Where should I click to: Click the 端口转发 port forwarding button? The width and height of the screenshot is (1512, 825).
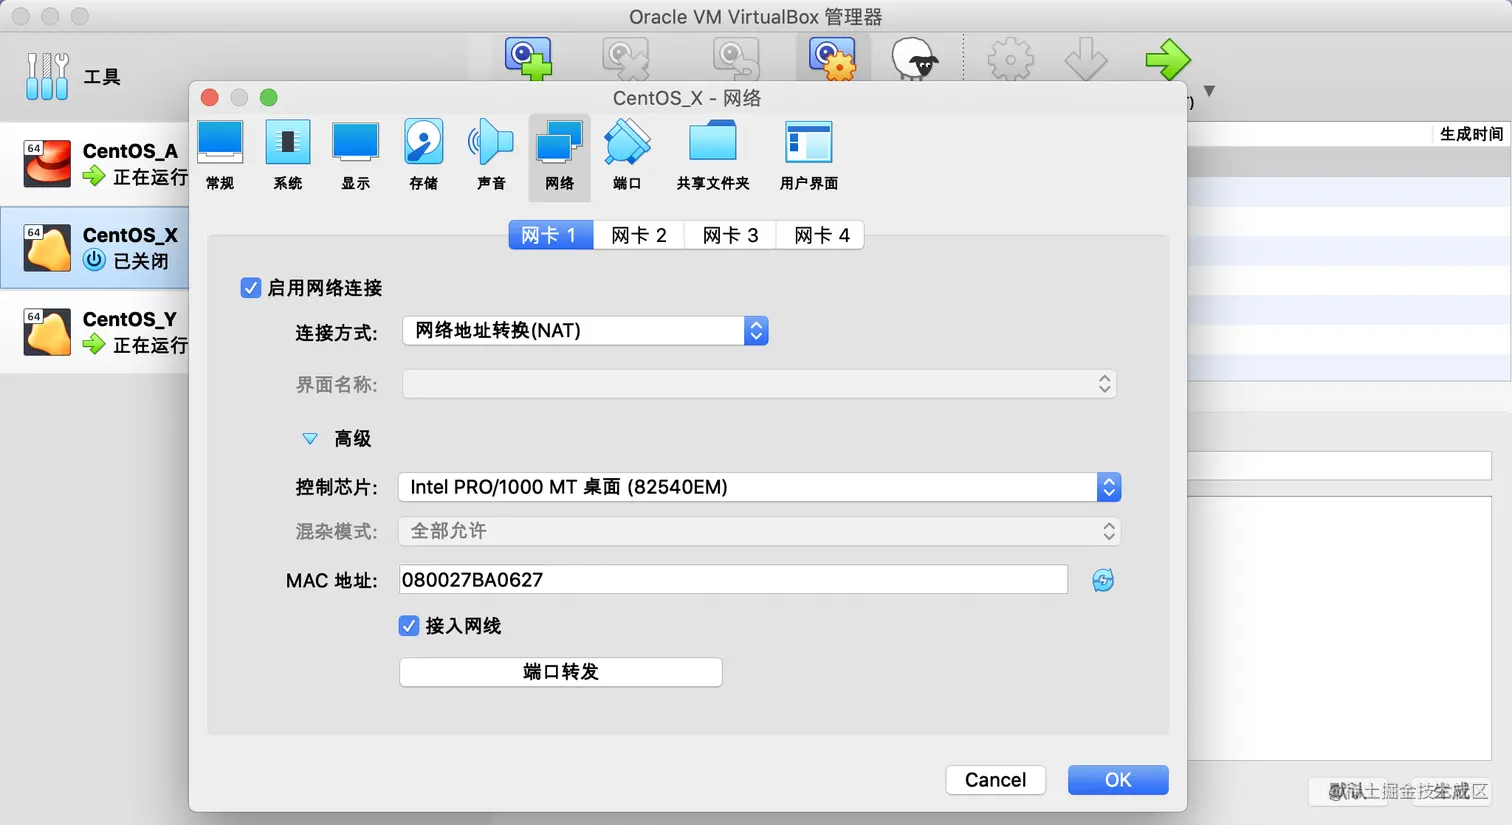click(560, 672)
